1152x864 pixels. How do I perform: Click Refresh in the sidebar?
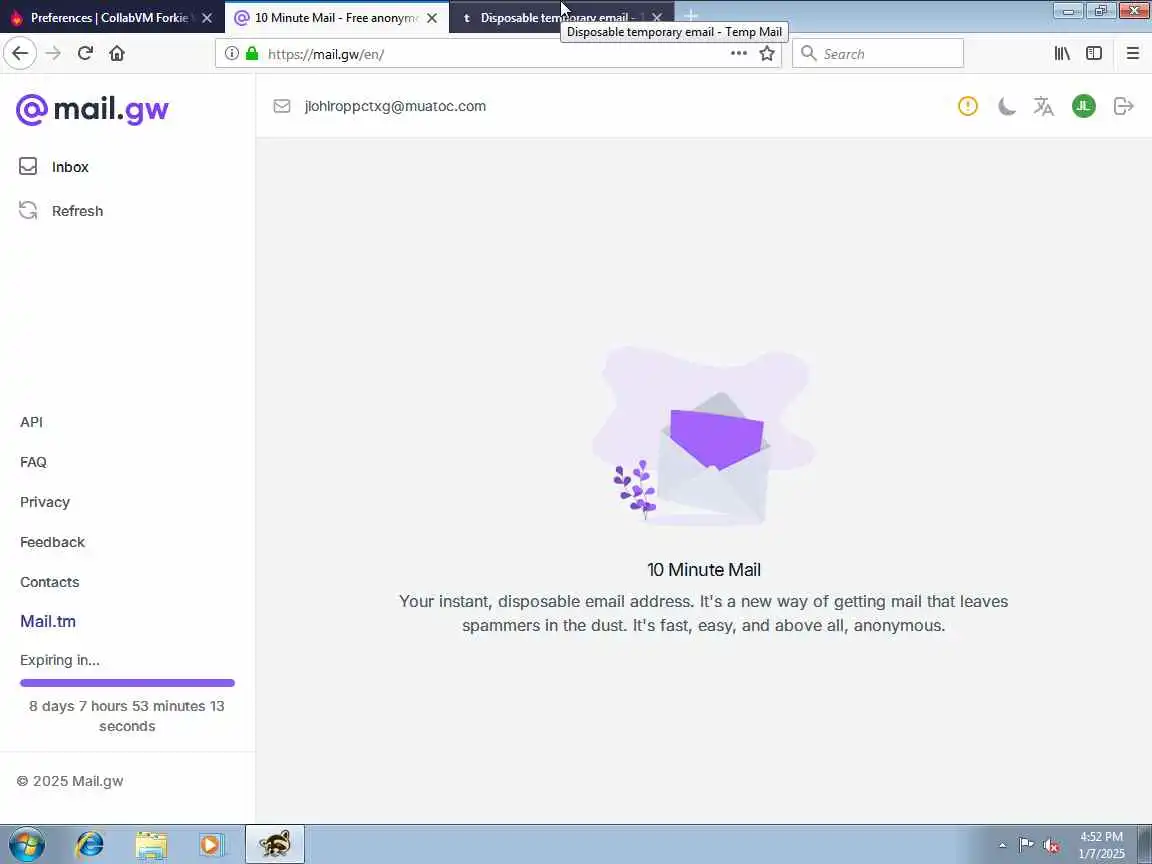pos(77,212)
